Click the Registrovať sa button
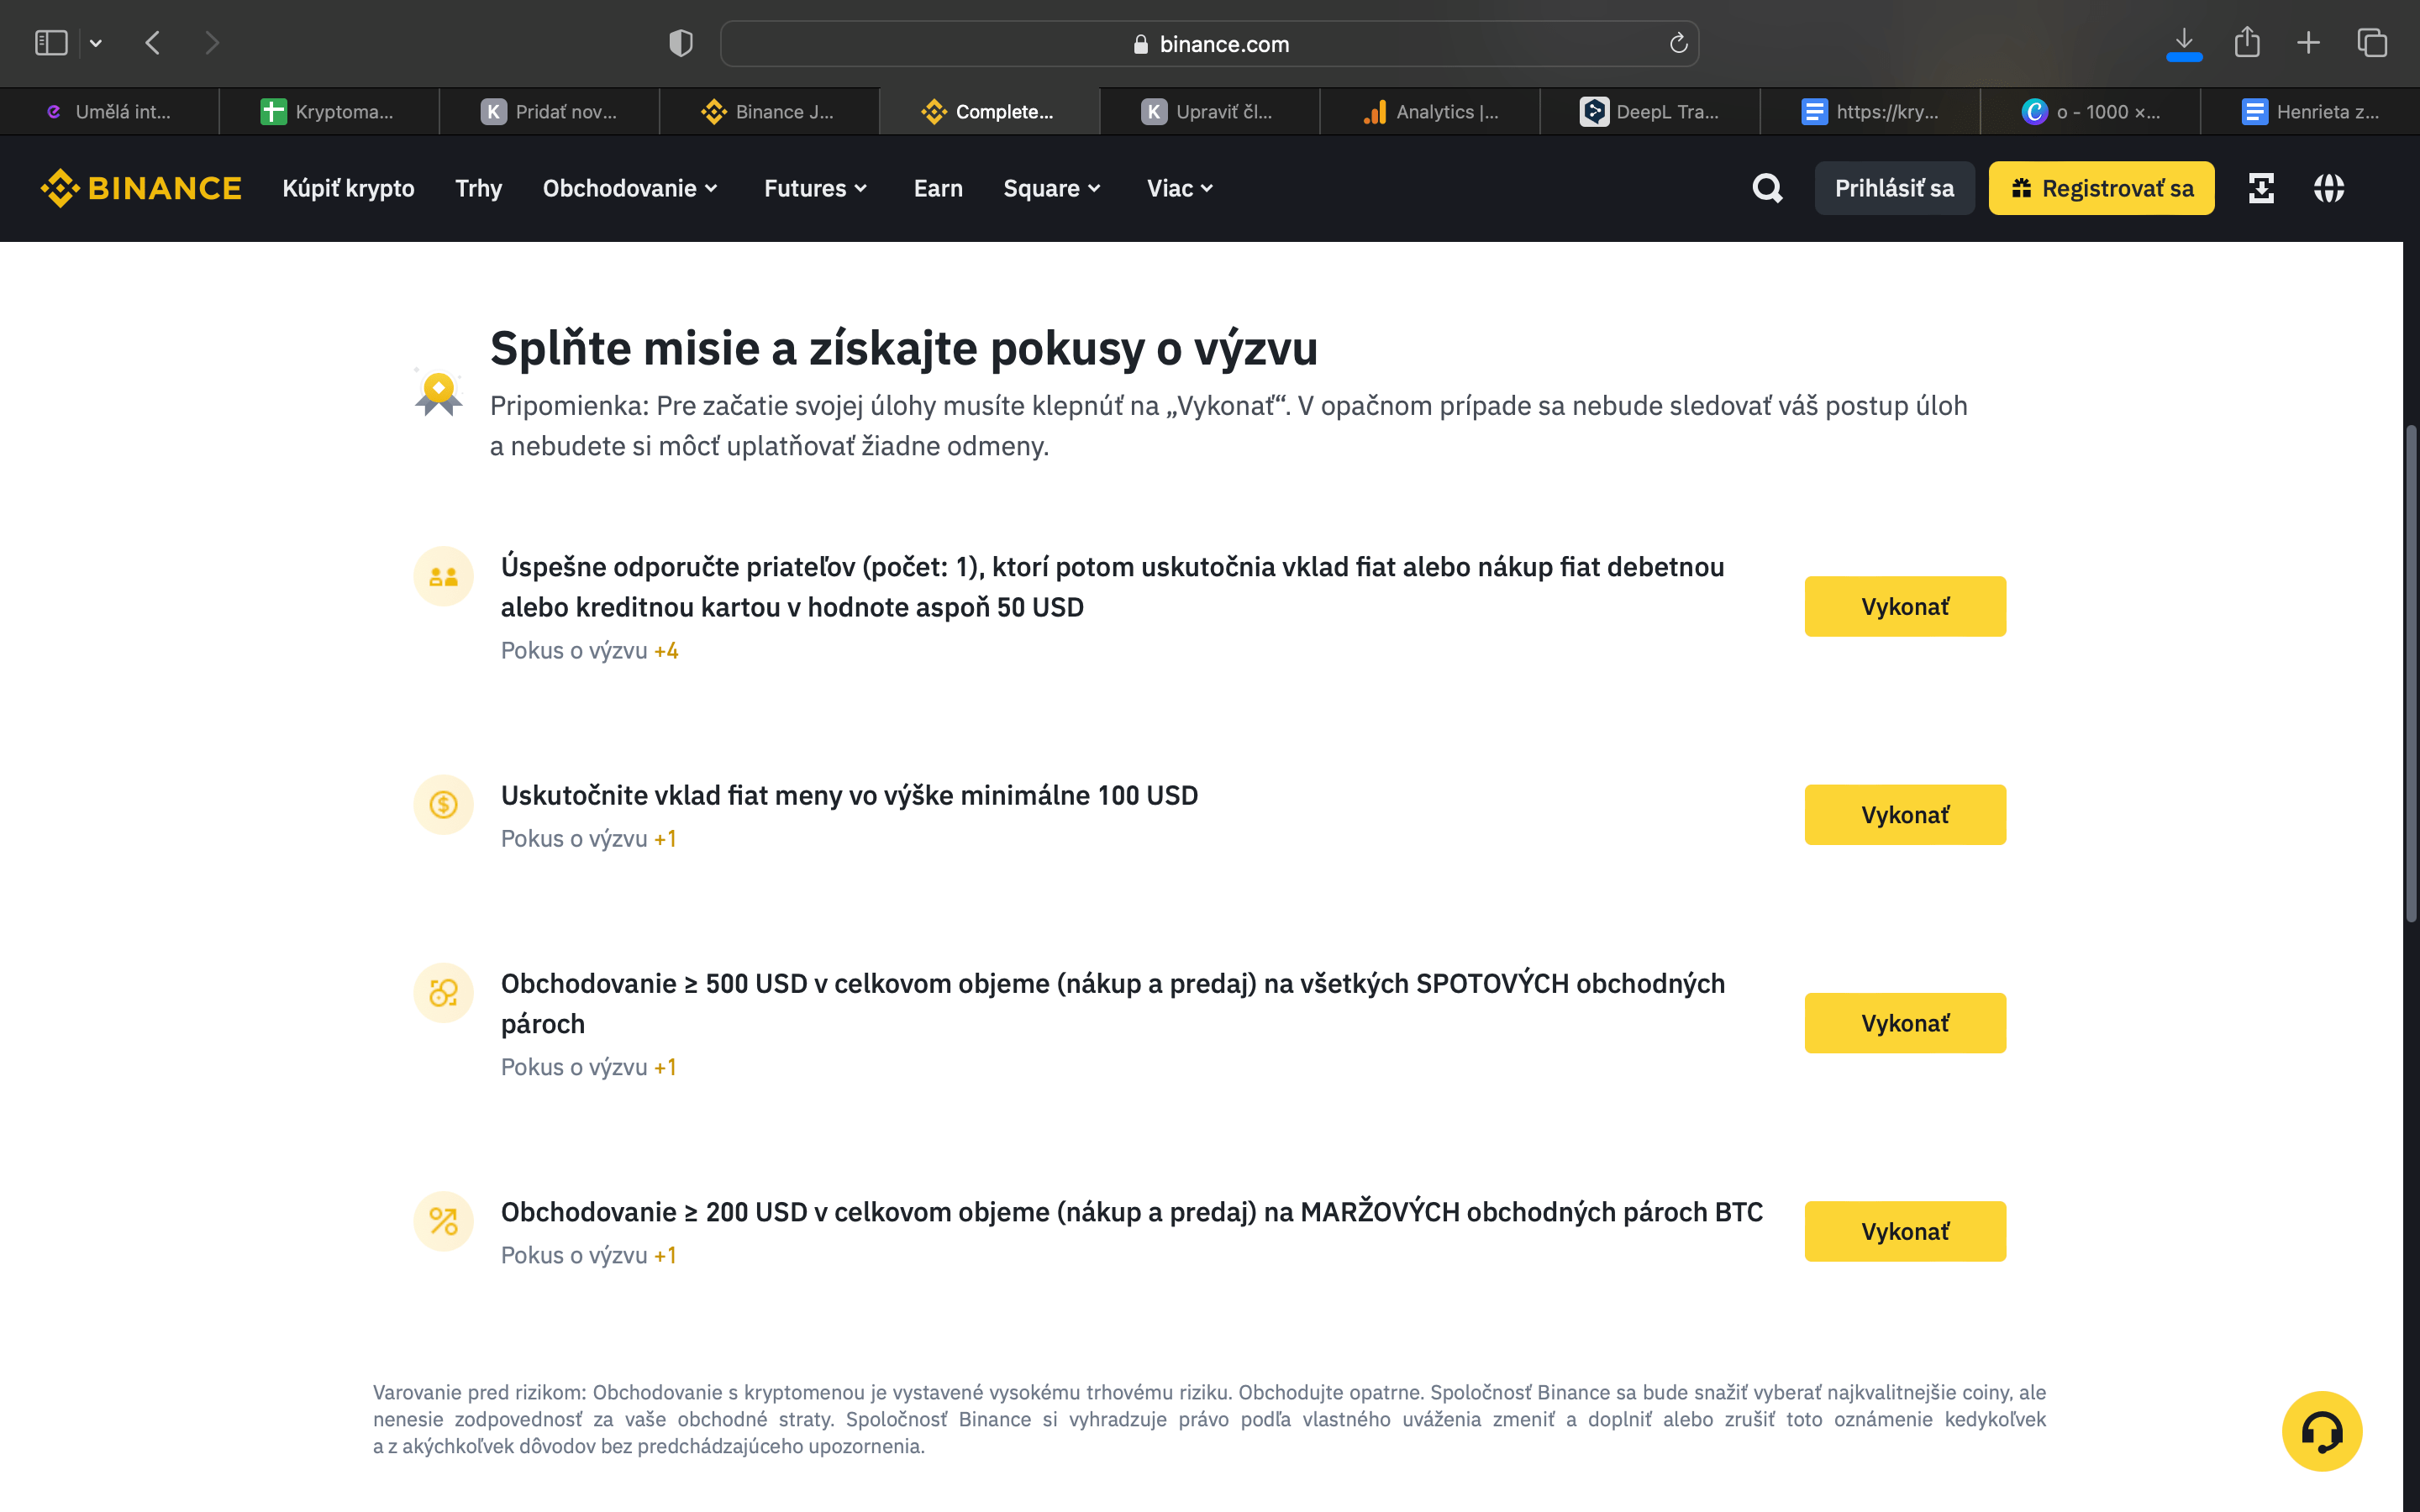The image size is (2420, 1512). coord(2101,188)
